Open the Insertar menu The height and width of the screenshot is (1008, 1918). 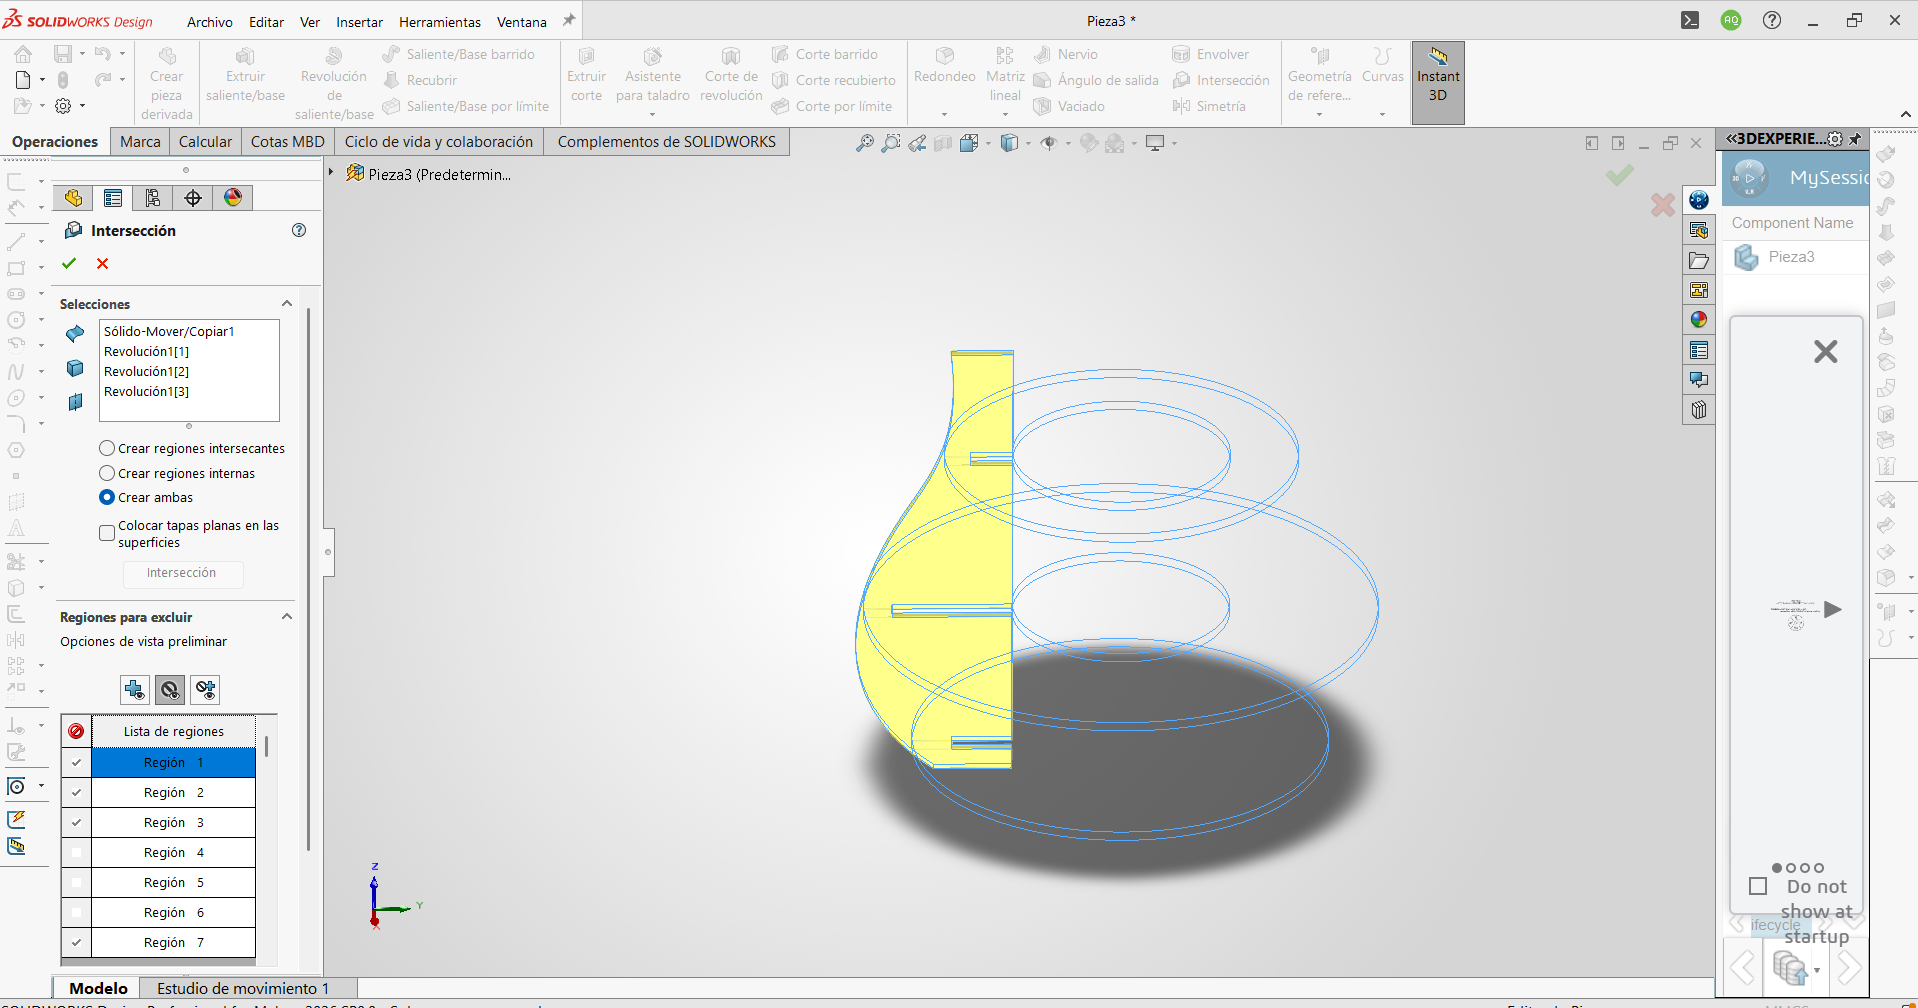pos(359,21)
